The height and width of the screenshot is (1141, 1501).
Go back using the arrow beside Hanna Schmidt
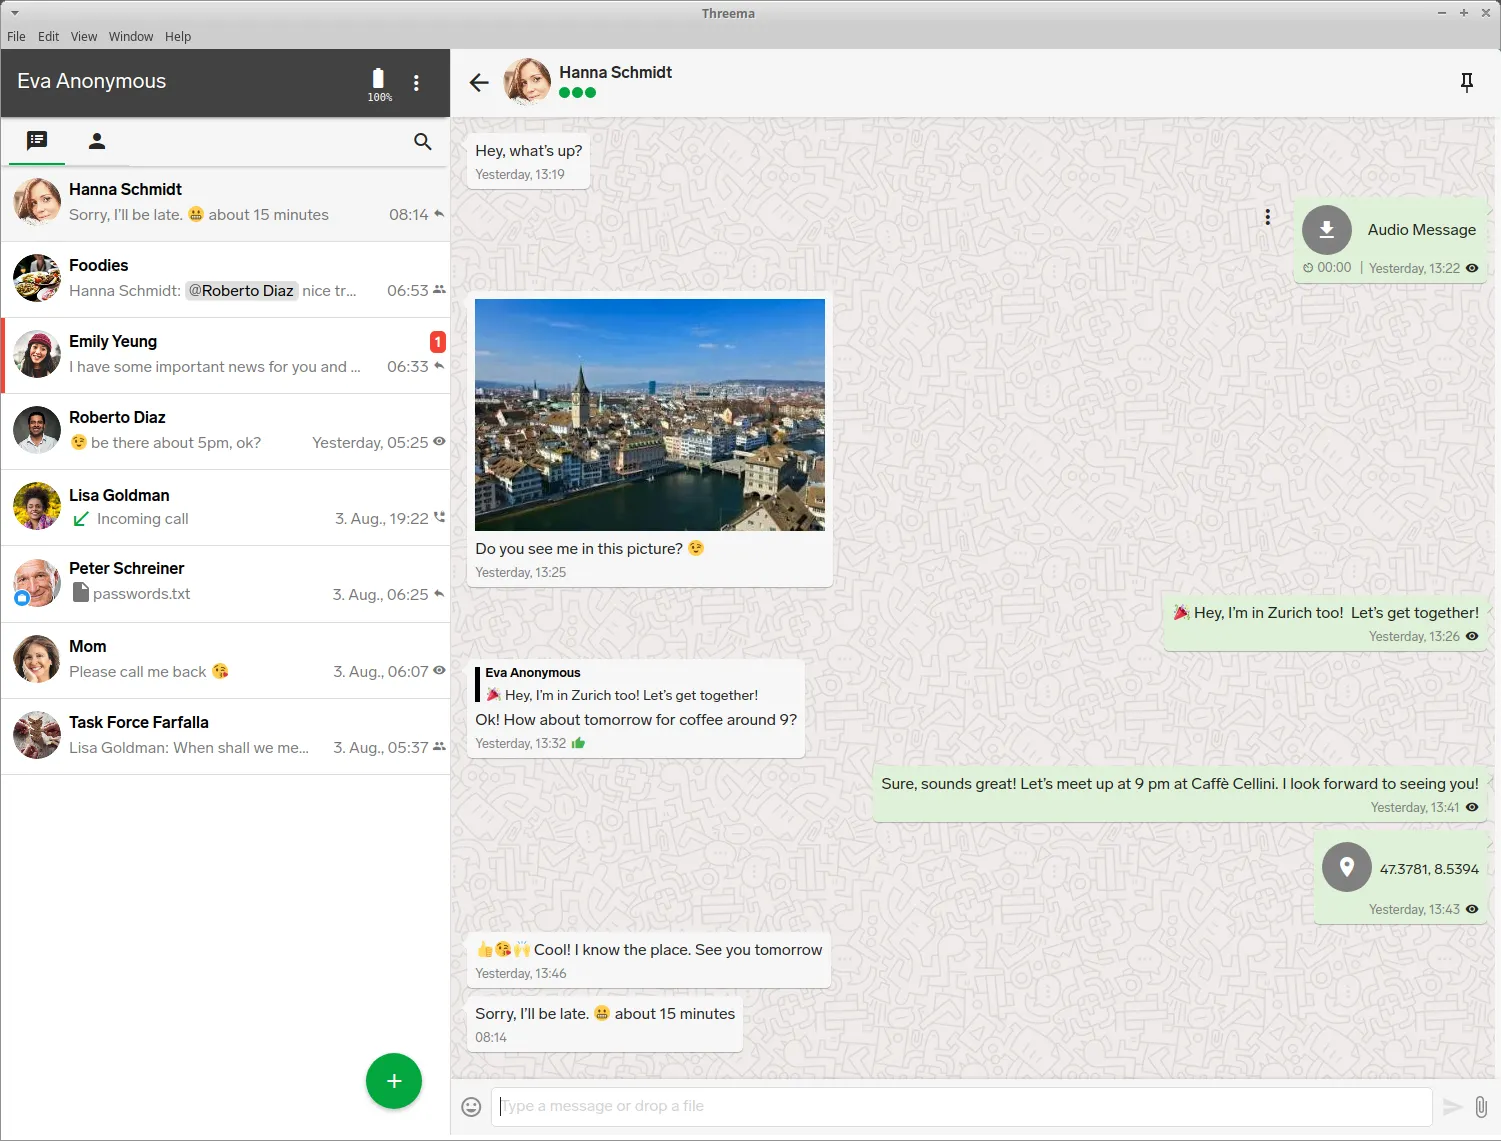click(x=479, y=82)
